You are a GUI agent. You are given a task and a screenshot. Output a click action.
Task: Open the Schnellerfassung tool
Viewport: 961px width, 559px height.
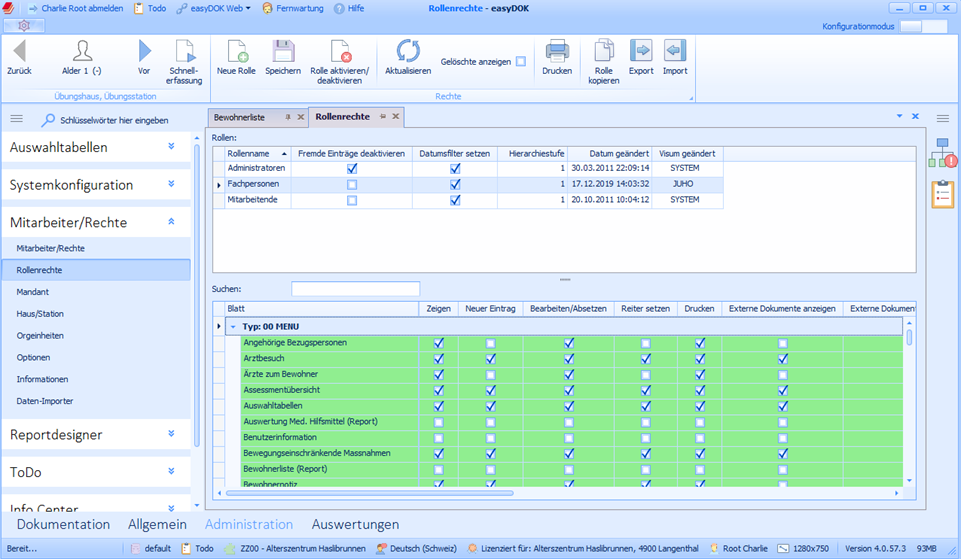(x=185, y=51)
